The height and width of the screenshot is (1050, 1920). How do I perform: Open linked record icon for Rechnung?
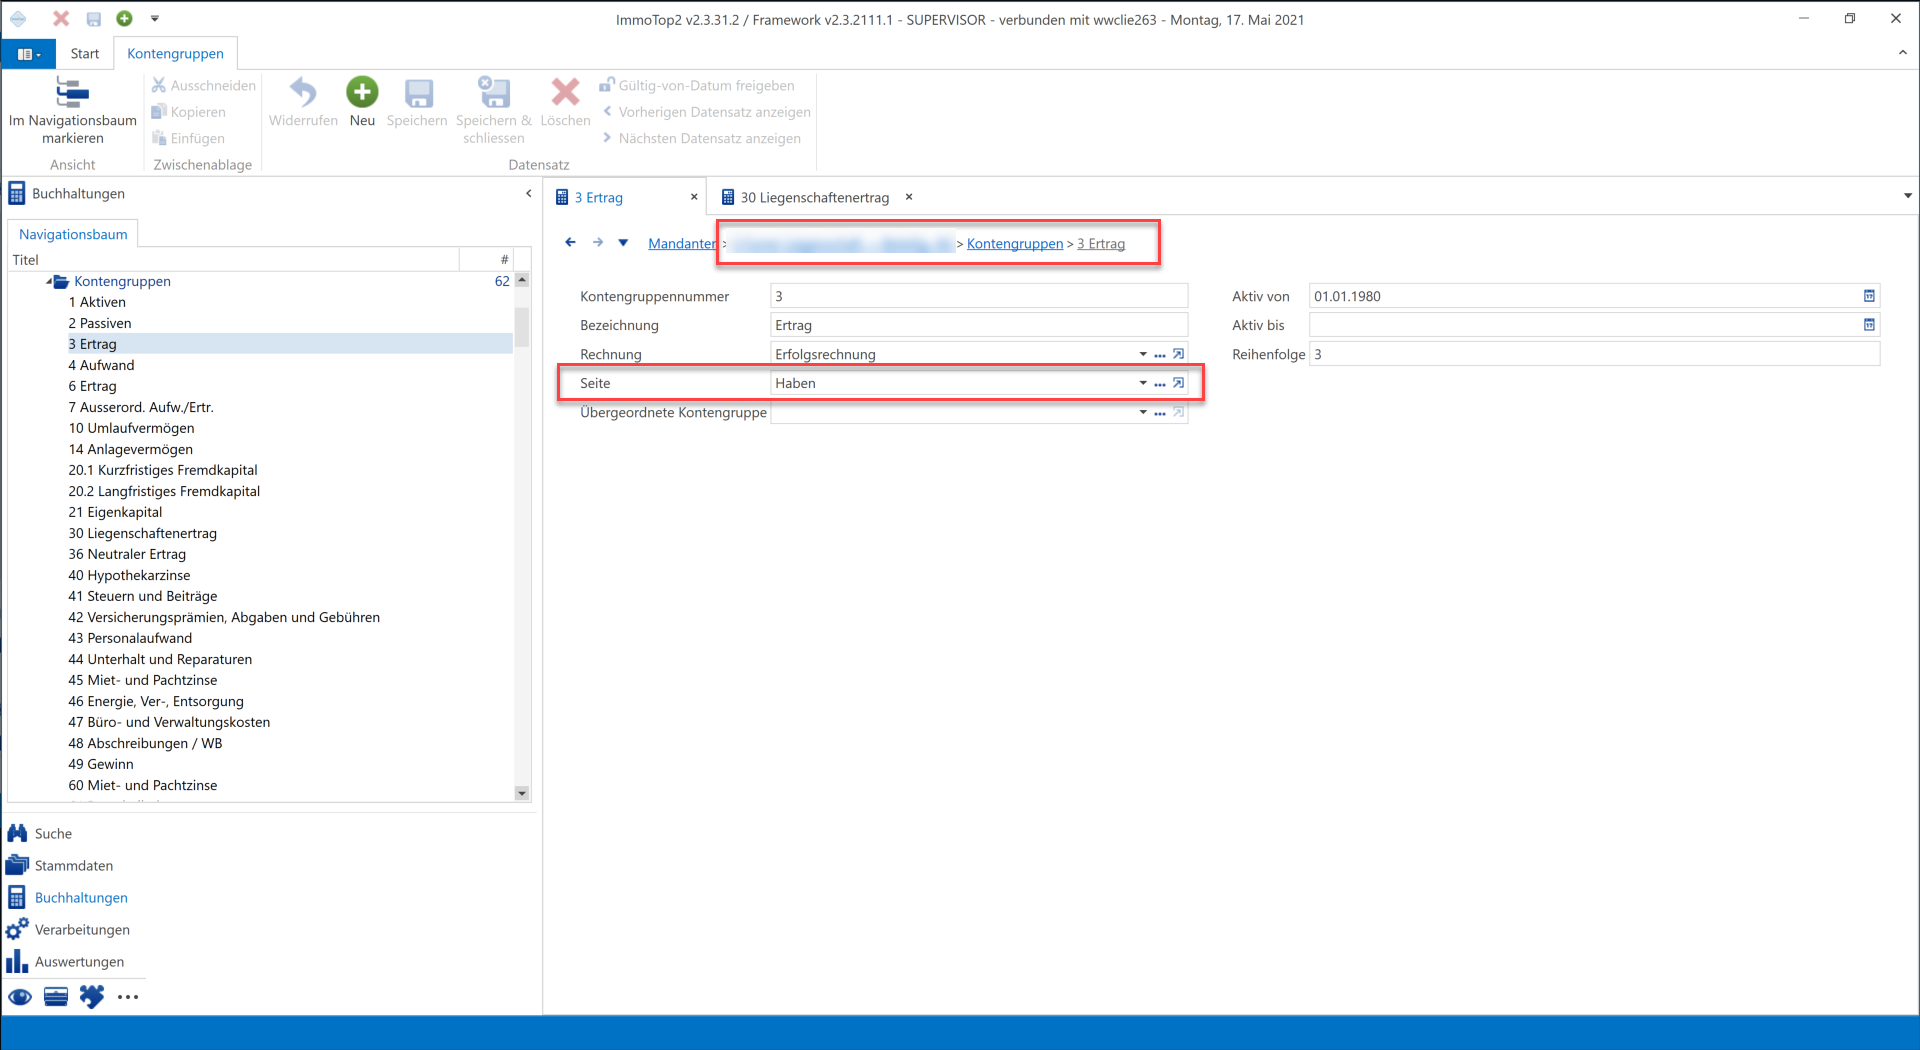pos(1179,354)
